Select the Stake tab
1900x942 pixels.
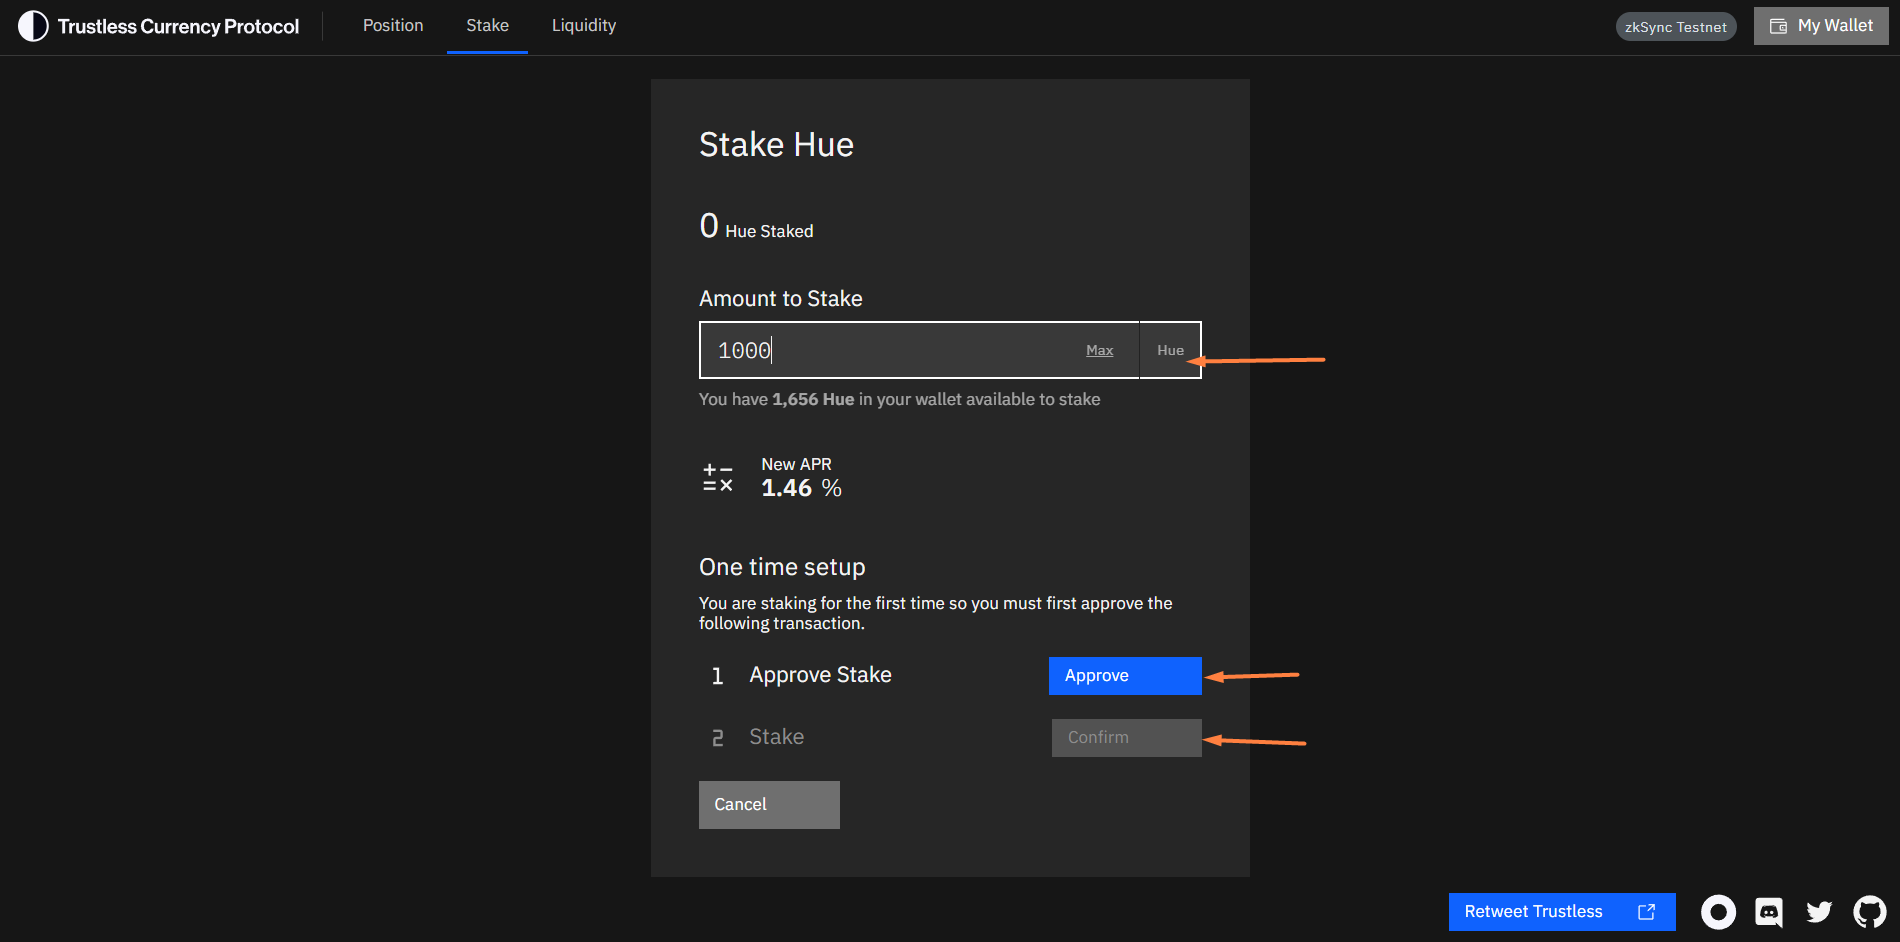(x=487, y=26)
